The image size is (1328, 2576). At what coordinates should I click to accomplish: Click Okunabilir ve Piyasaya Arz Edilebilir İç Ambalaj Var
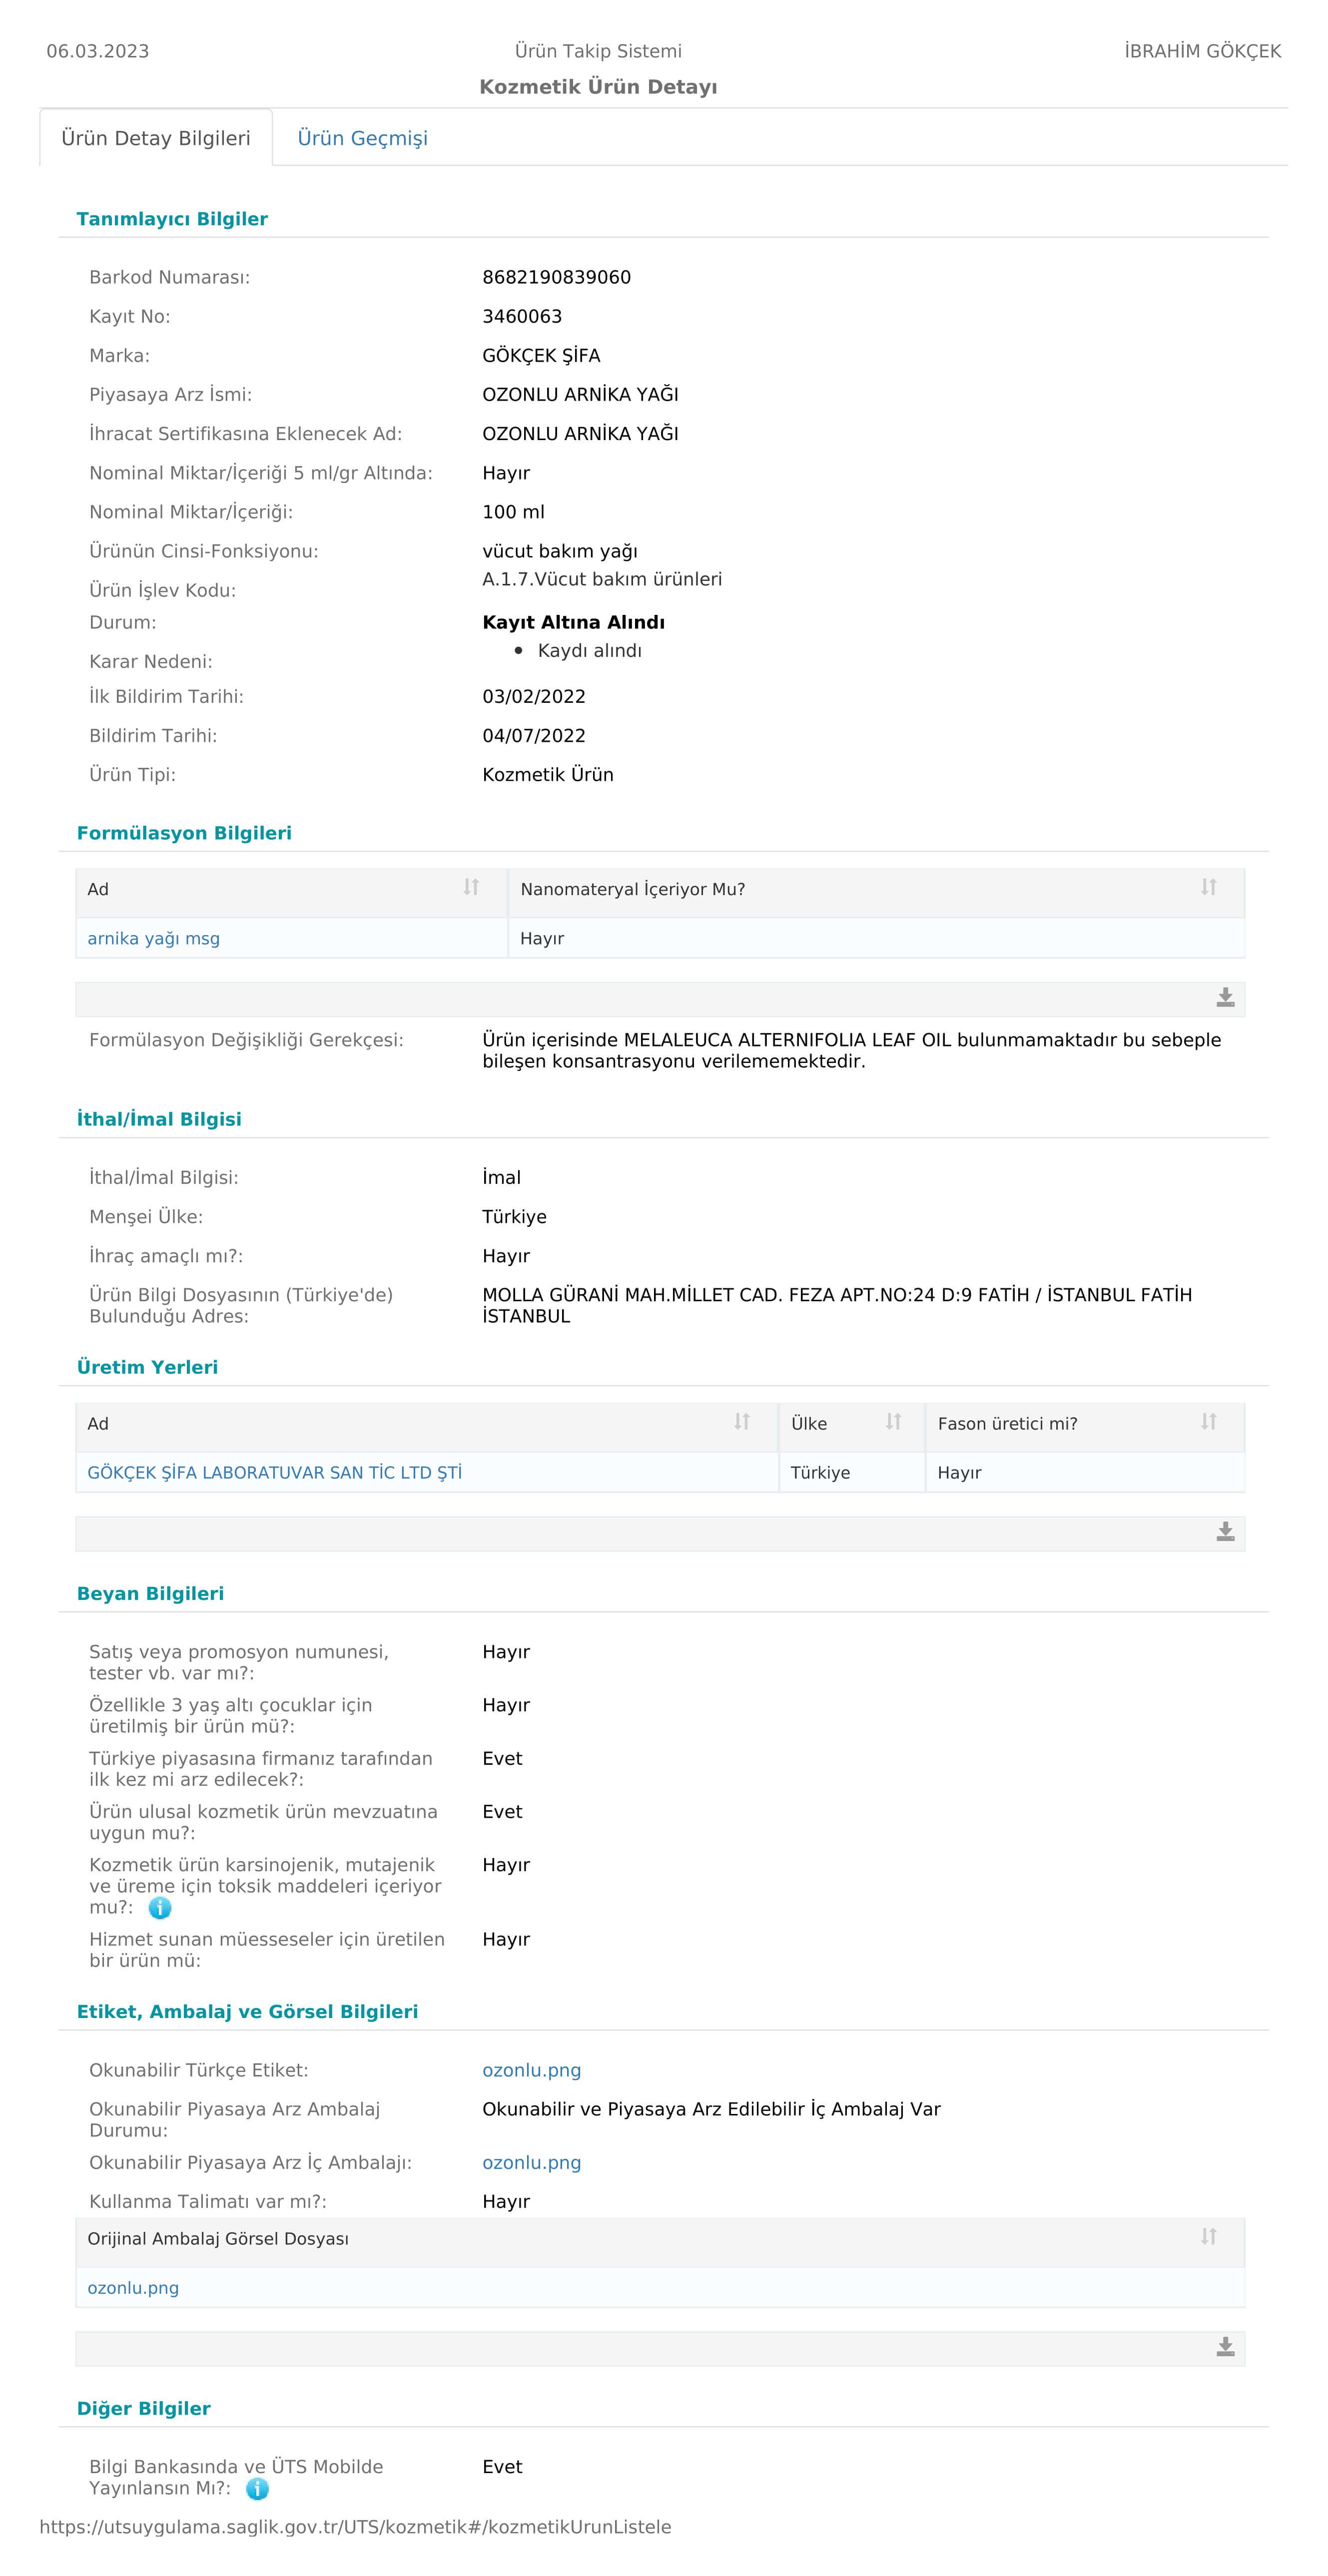coord(711,2109)
